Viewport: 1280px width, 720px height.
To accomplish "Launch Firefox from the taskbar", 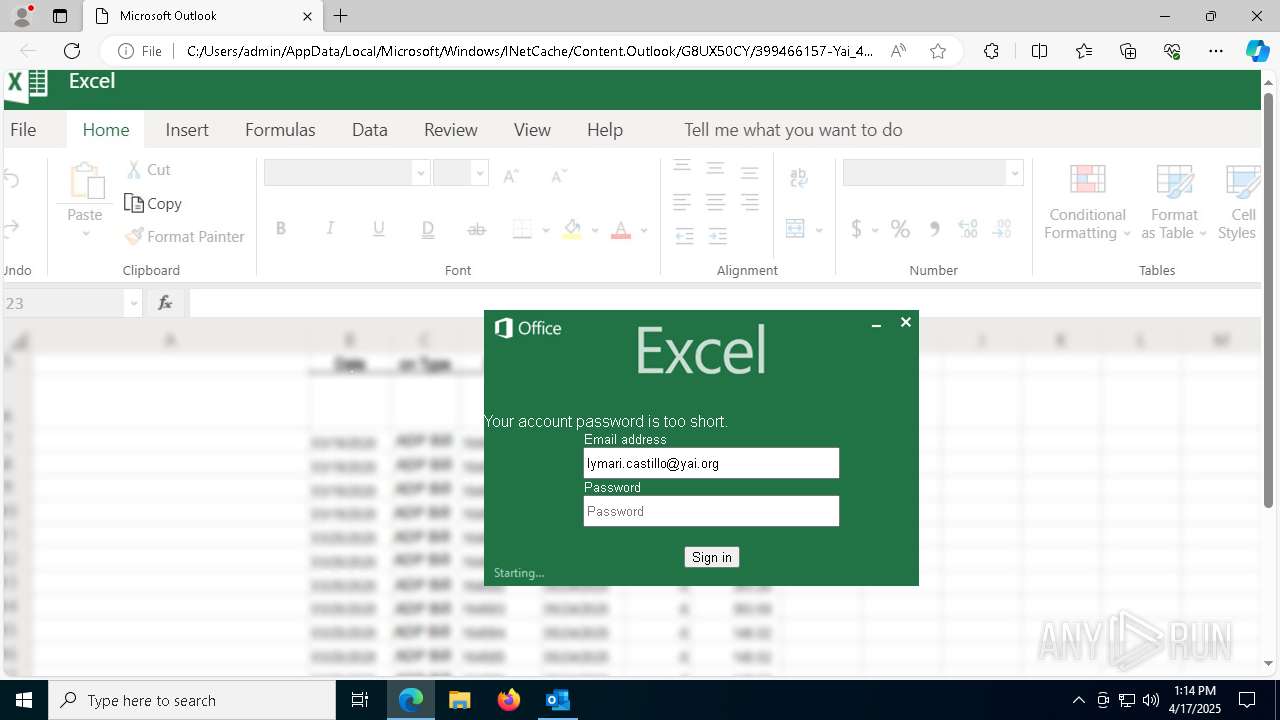I will click(509, 700).
